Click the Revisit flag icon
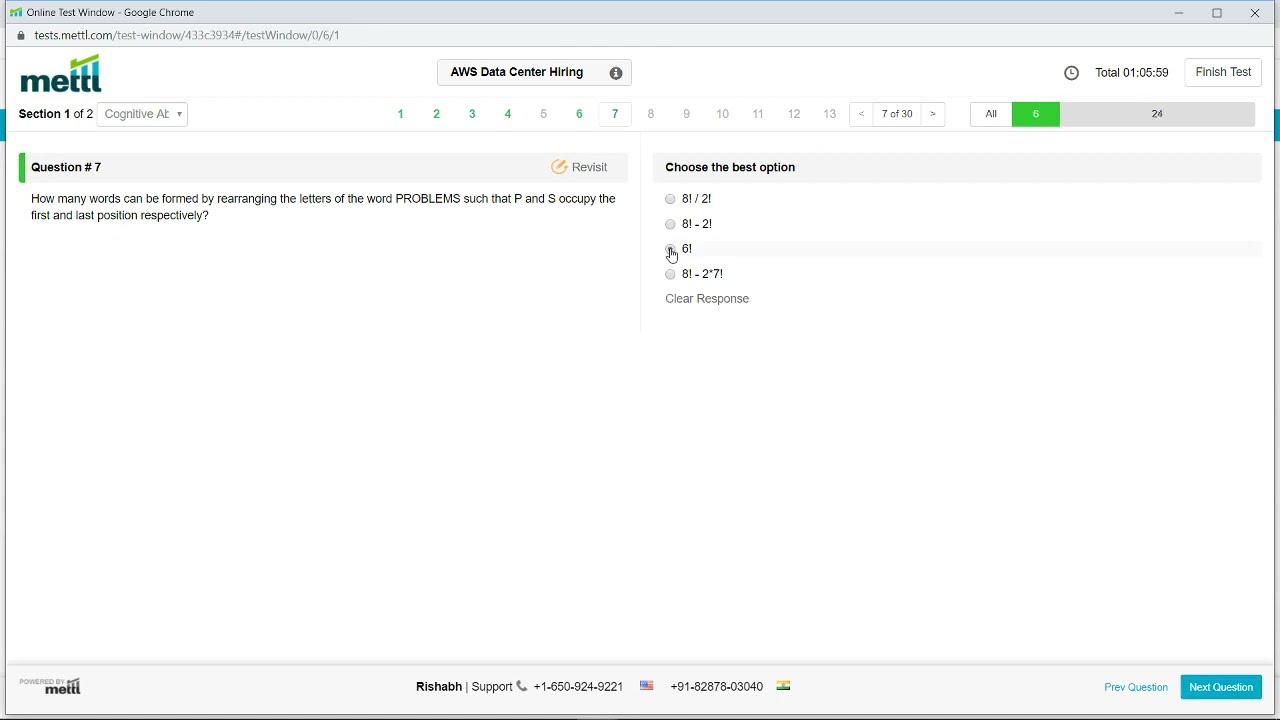Screen dimensions: 1280x720 pos(560,167)
